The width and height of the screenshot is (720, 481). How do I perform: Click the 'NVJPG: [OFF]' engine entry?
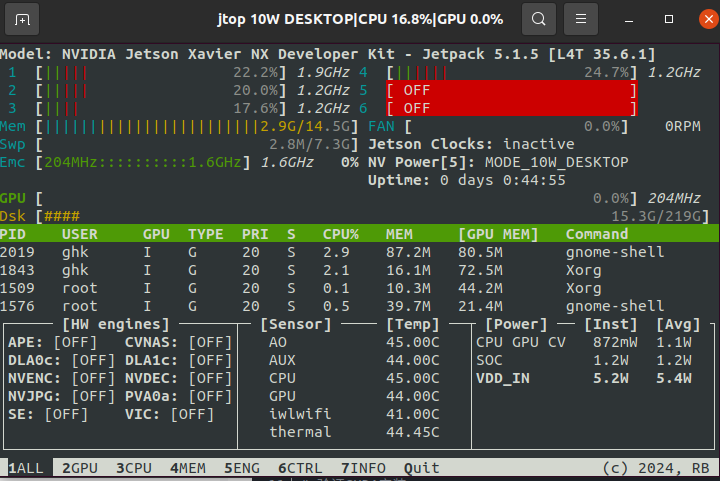tap(62, 396)
